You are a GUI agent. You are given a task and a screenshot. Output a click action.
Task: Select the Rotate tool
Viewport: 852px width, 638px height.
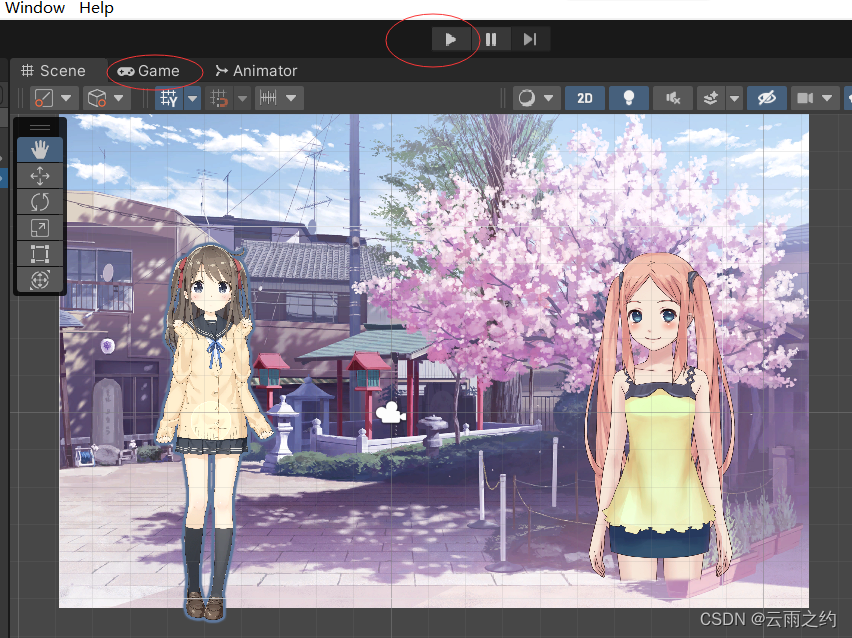[40, 202]
